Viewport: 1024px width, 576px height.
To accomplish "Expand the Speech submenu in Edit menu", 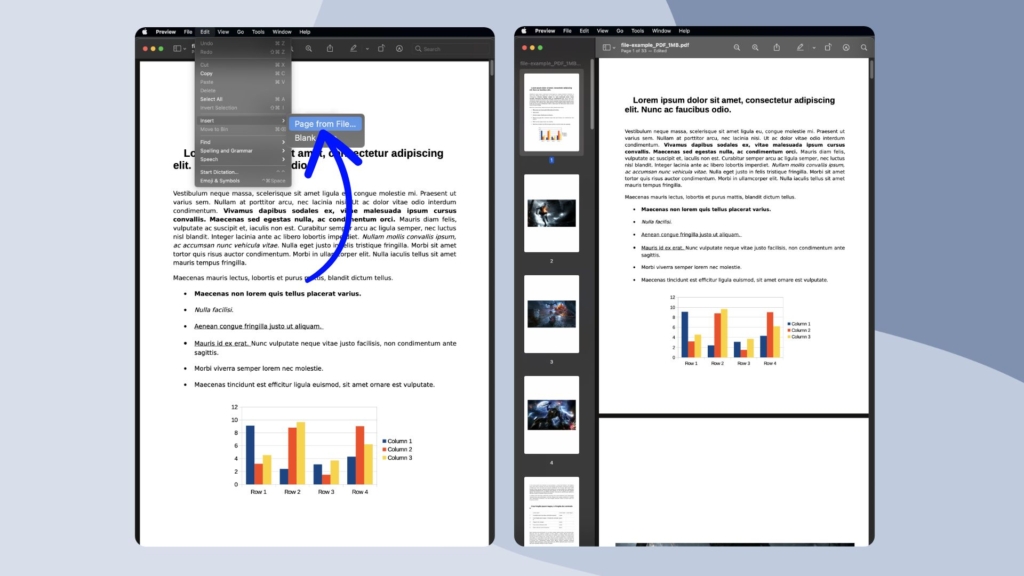I will pos(242,159).
